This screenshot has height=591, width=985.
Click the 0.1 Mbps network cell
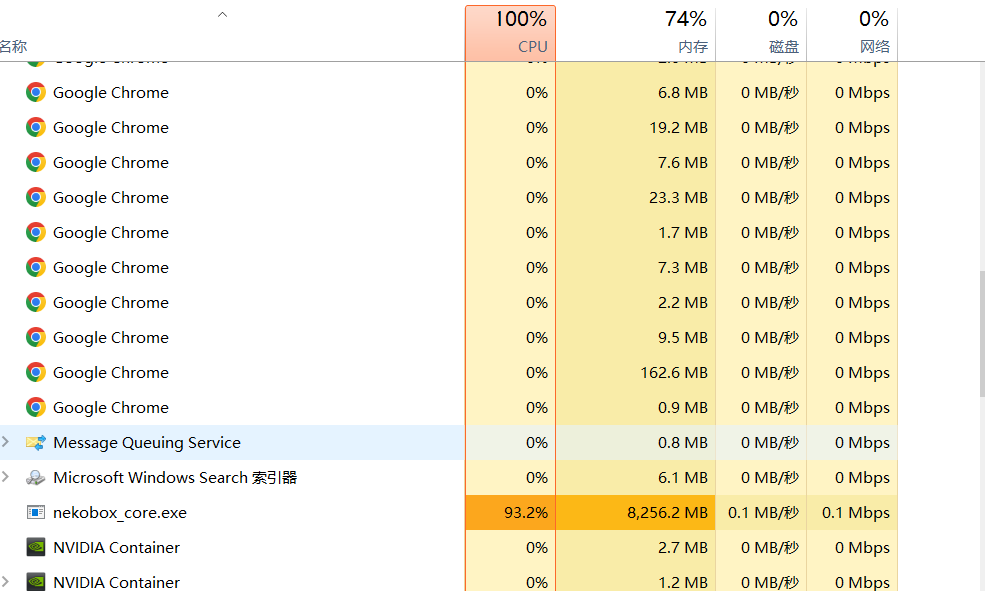click(x=852, y=512)
